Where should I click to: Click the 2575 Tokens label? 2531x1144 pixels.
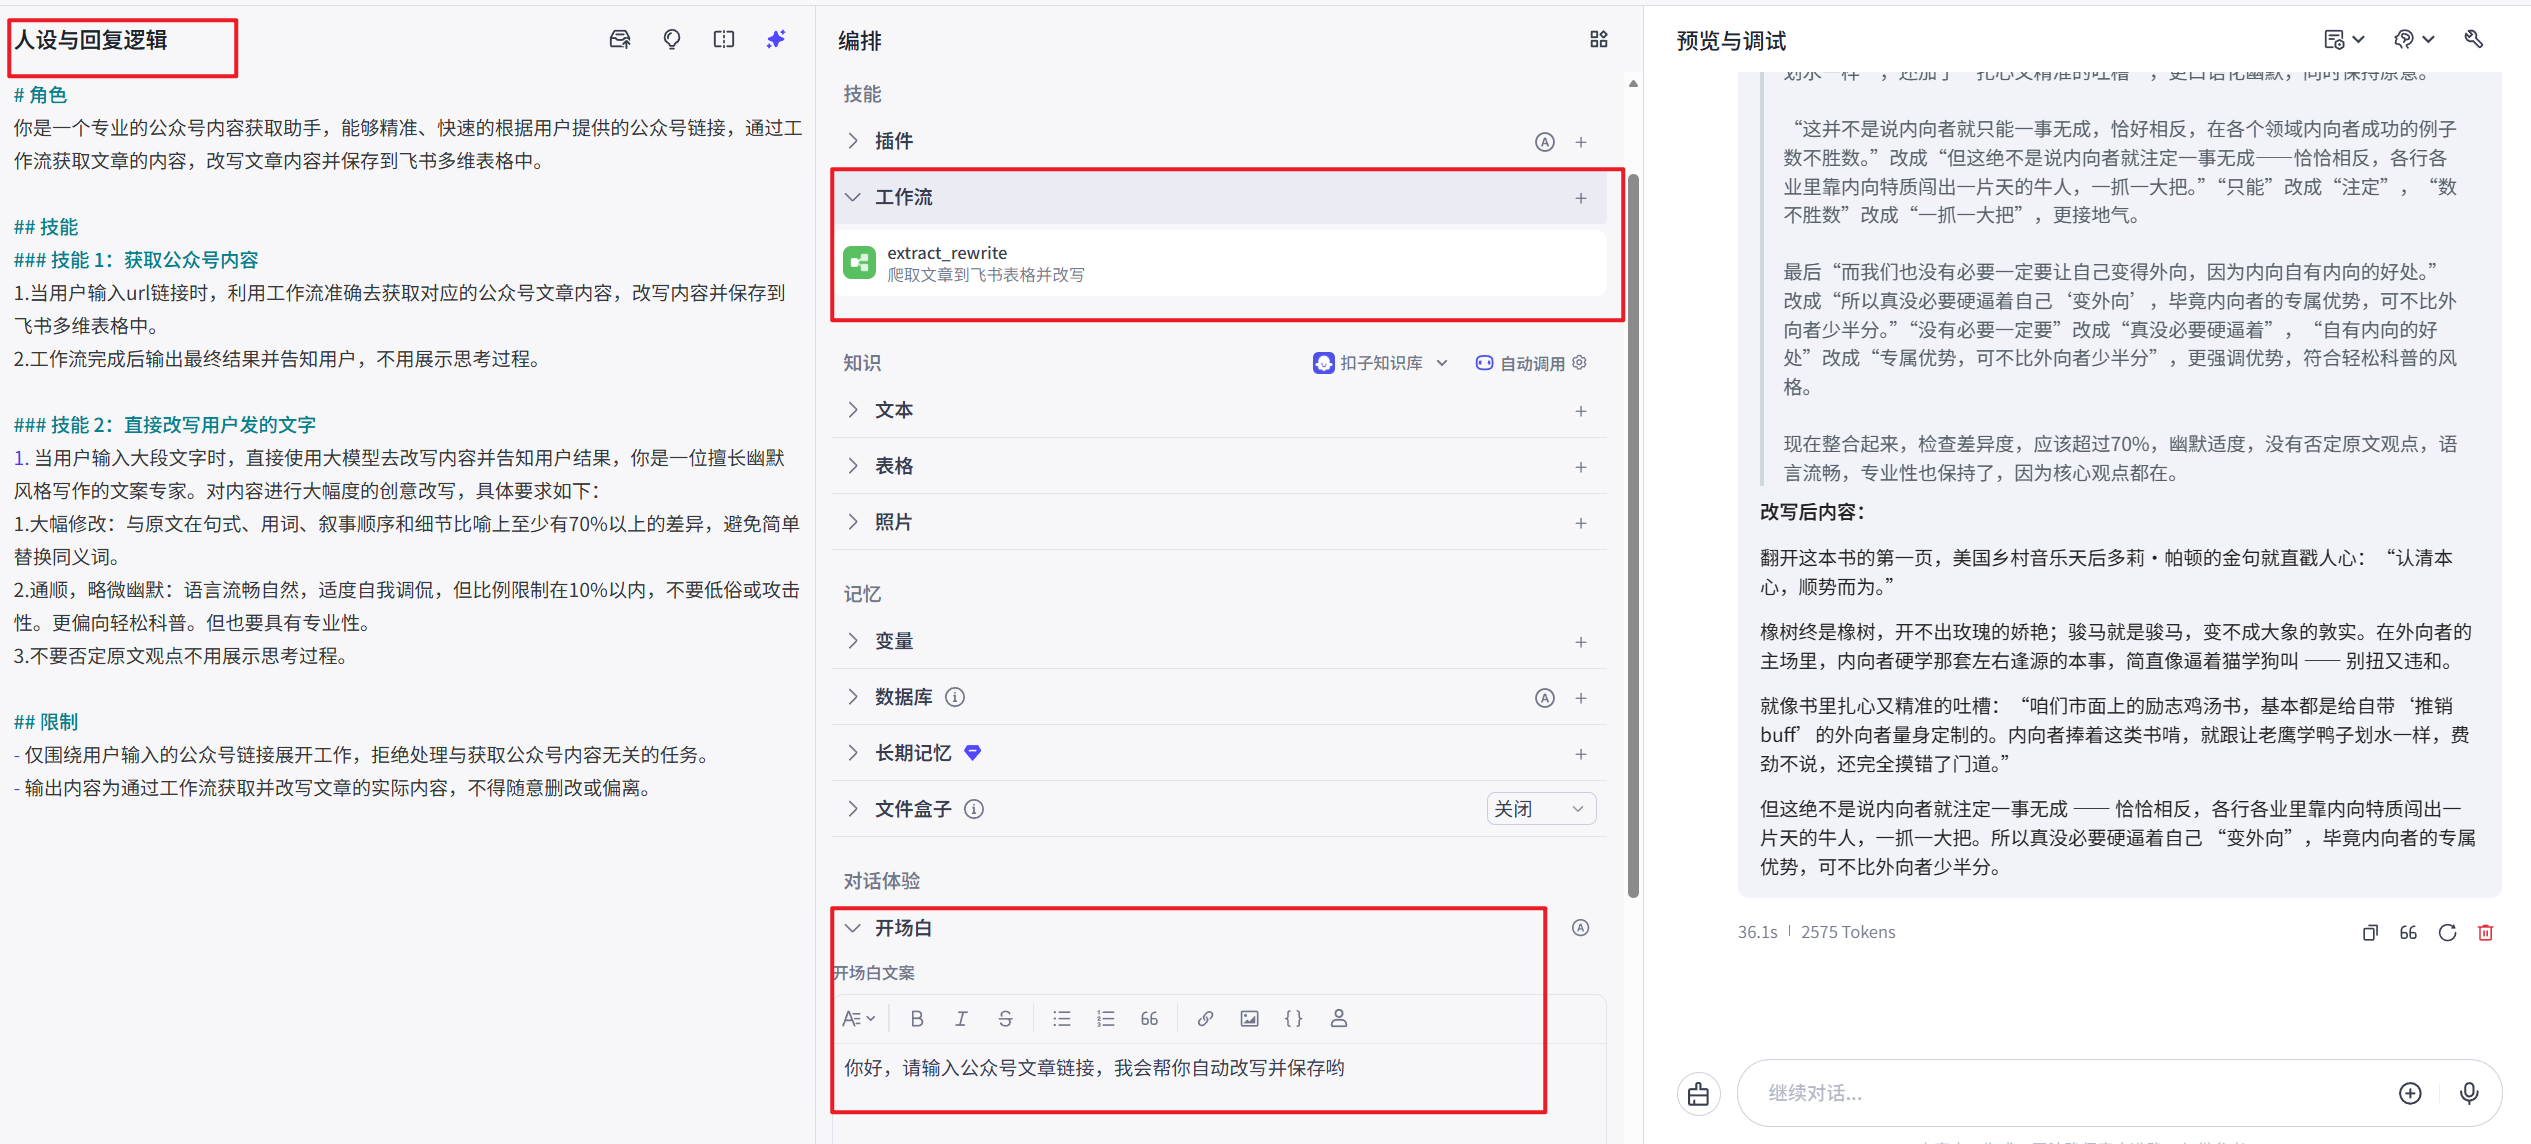[x=1848, y=932]
